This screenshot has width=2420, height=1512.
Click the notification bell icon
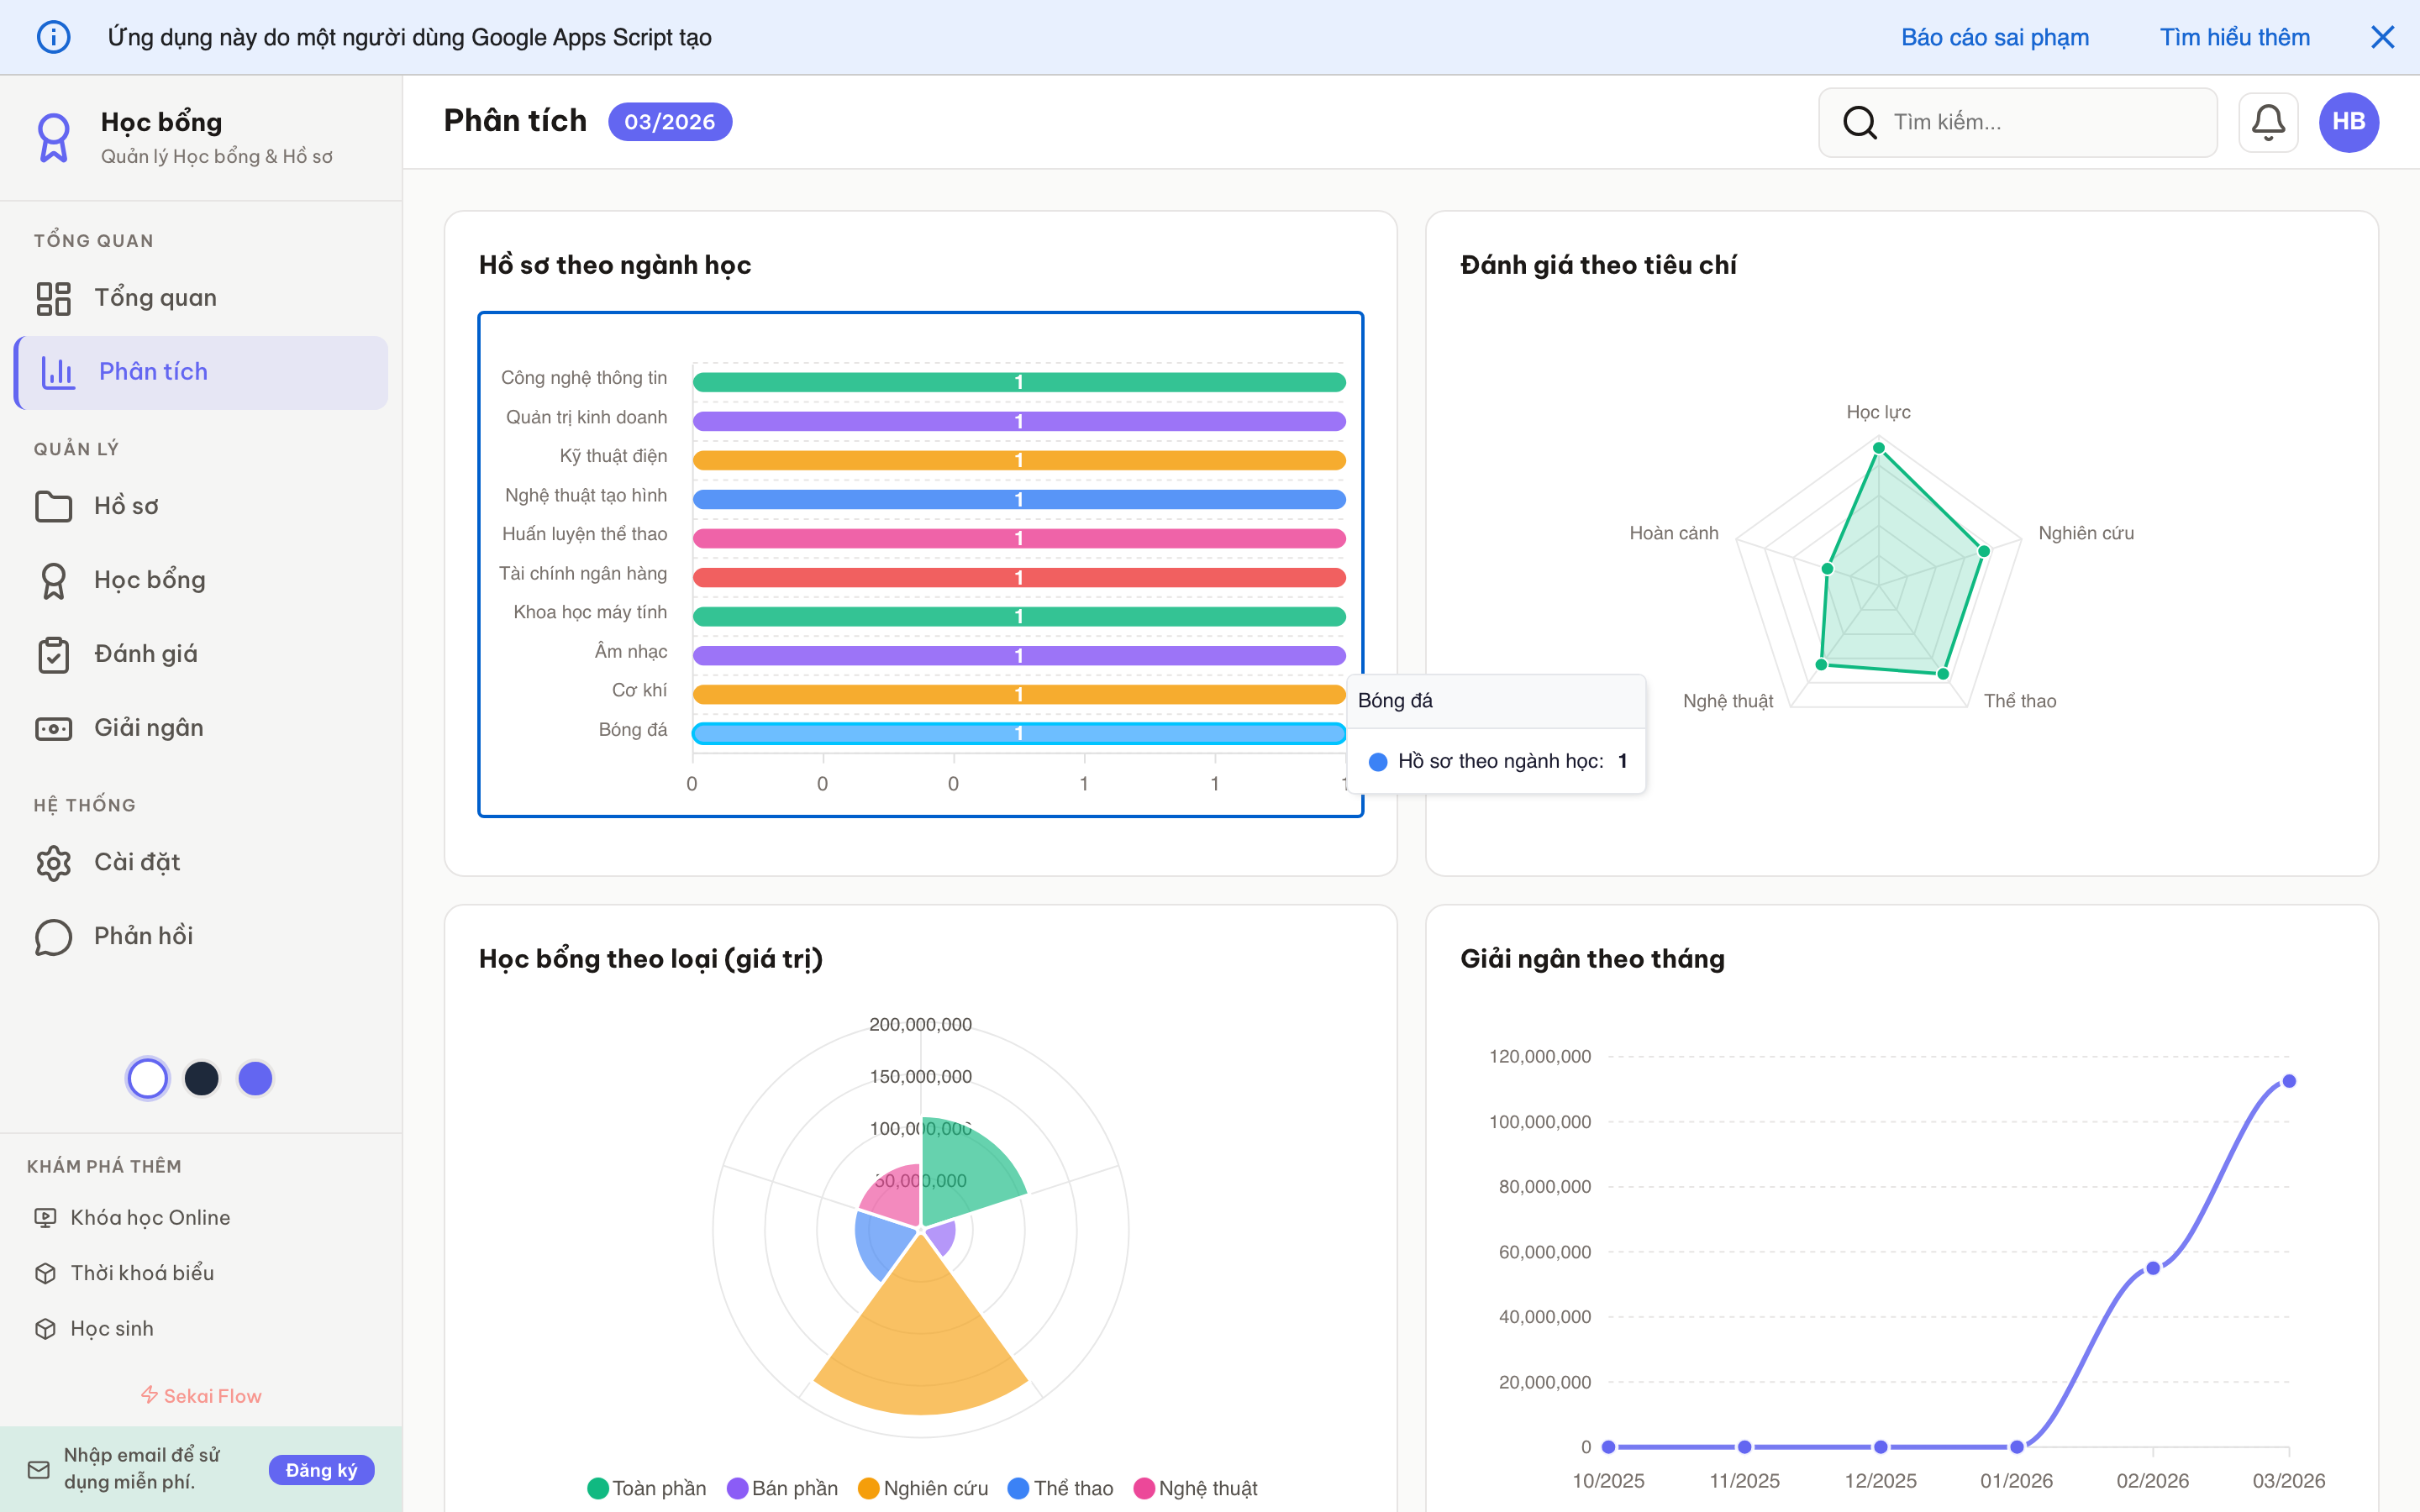click(2267, 122)
